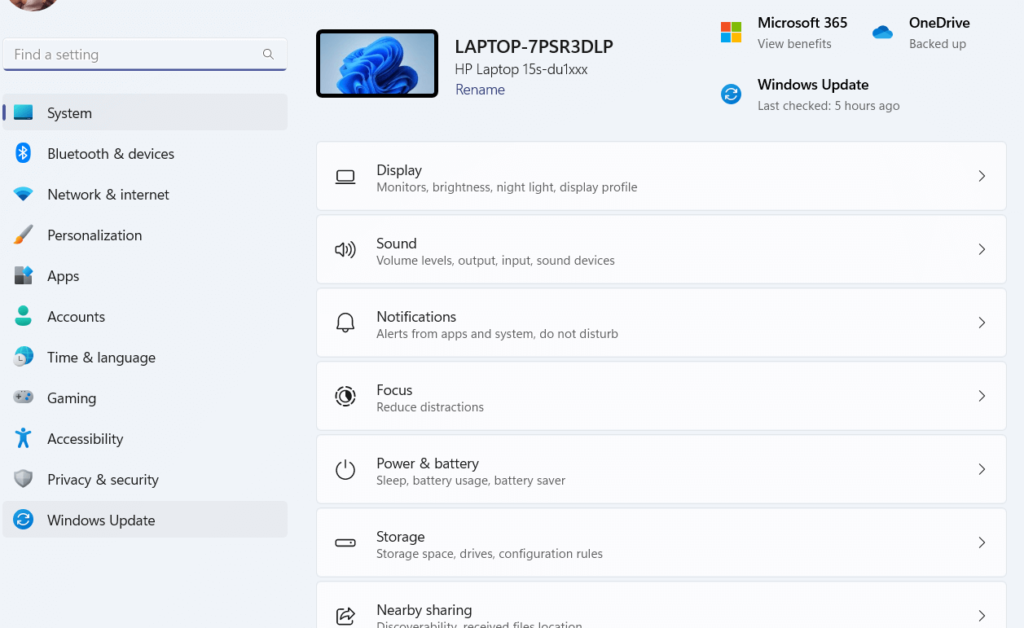Go to Bluetooth & devices
The image size is (1024, 628).
click(145, 153)
